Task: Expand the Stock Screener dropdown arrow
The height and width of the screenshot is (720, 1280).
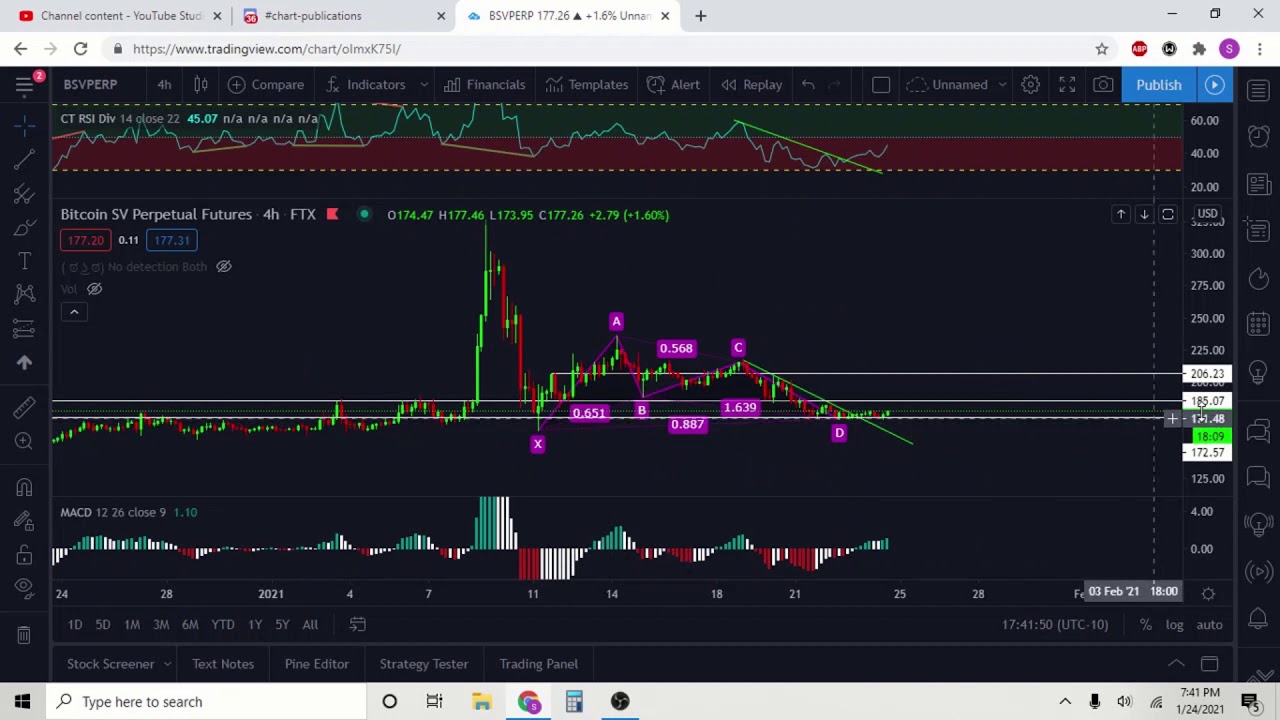Action: click(x=167, y=664)
